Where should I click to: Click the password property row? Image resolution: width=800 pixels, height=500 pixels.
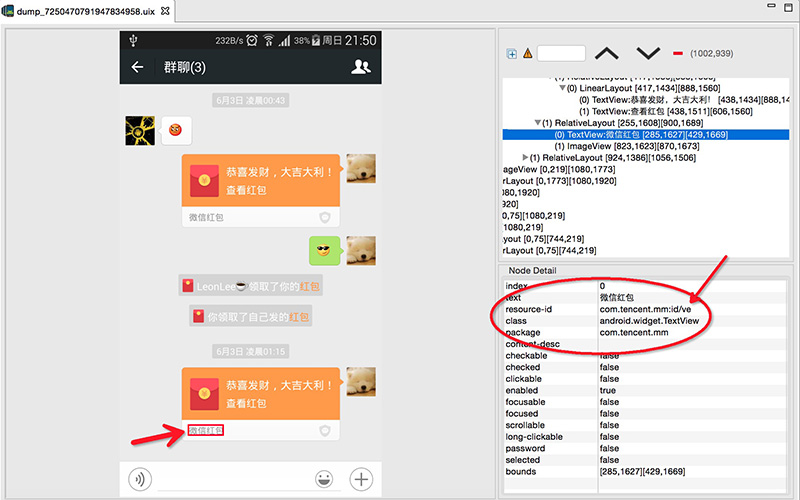click(x=645, y=448)
